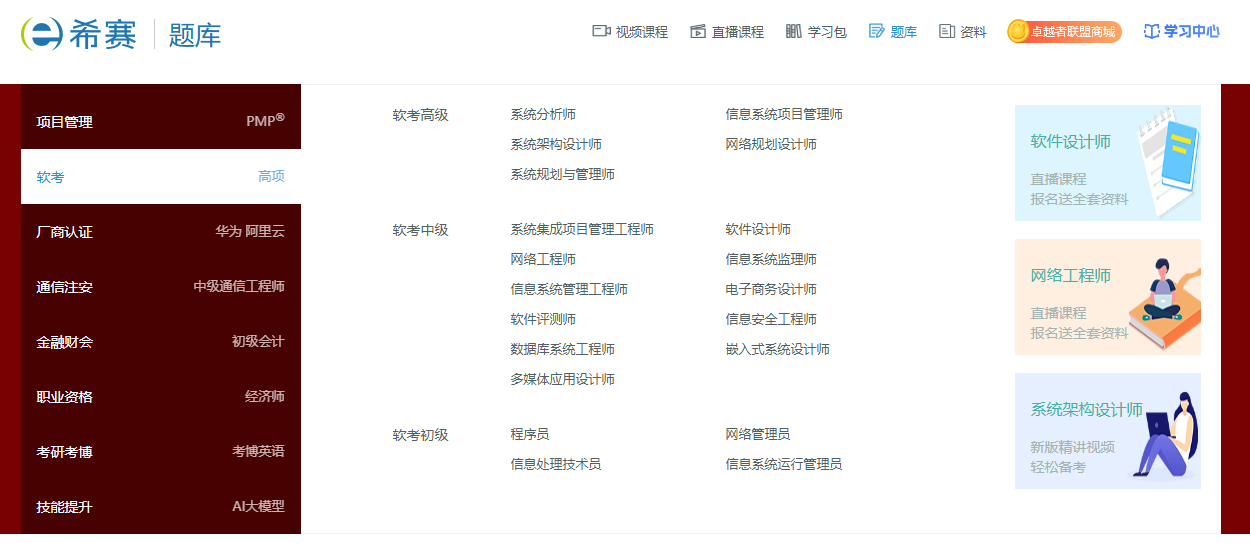Open the 系统集成项目管理工程师 link
The image size is (1250, 559).
tap(582, 230)
